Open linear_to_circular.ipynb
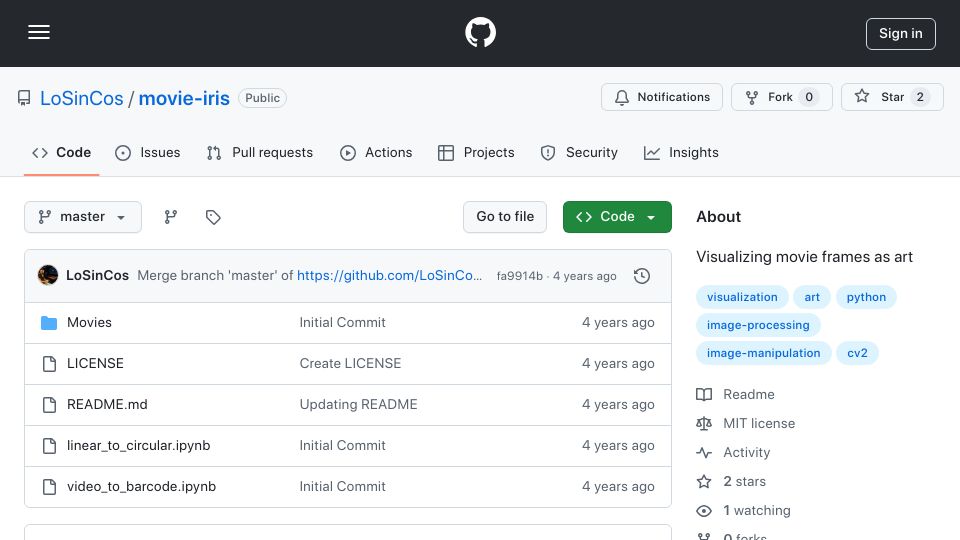Image resolution: width=960 pixels, height=540 pixels. click(138, 446)
